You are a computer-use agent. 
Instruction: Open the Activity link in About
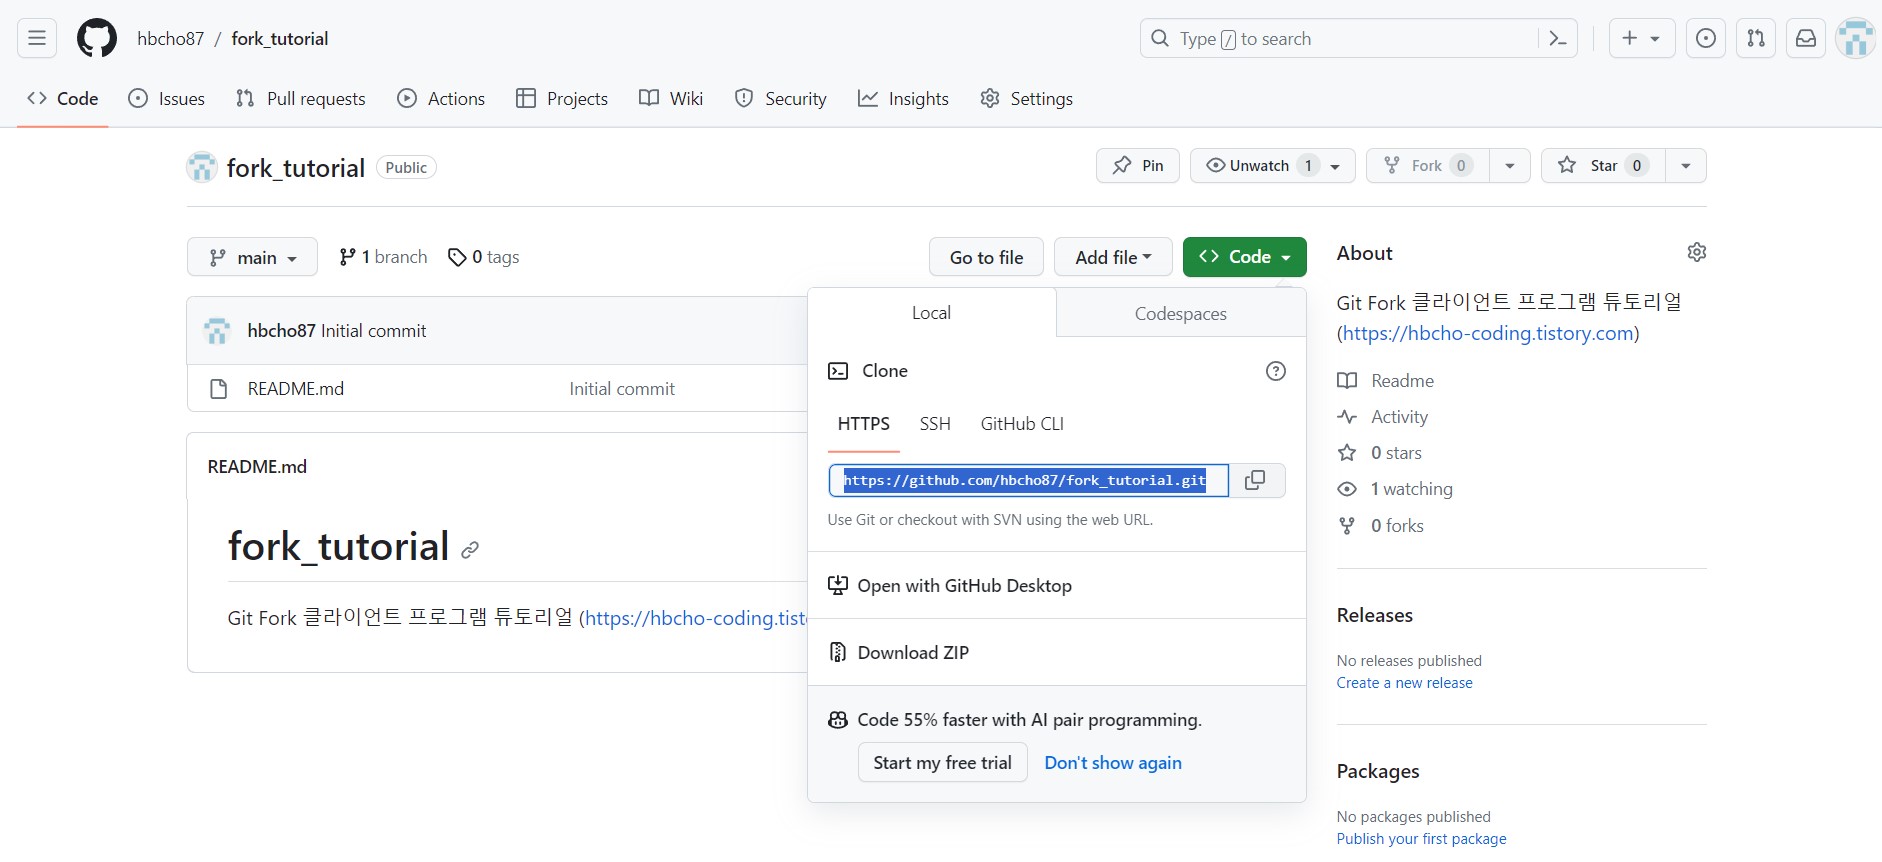(1383, 417)
